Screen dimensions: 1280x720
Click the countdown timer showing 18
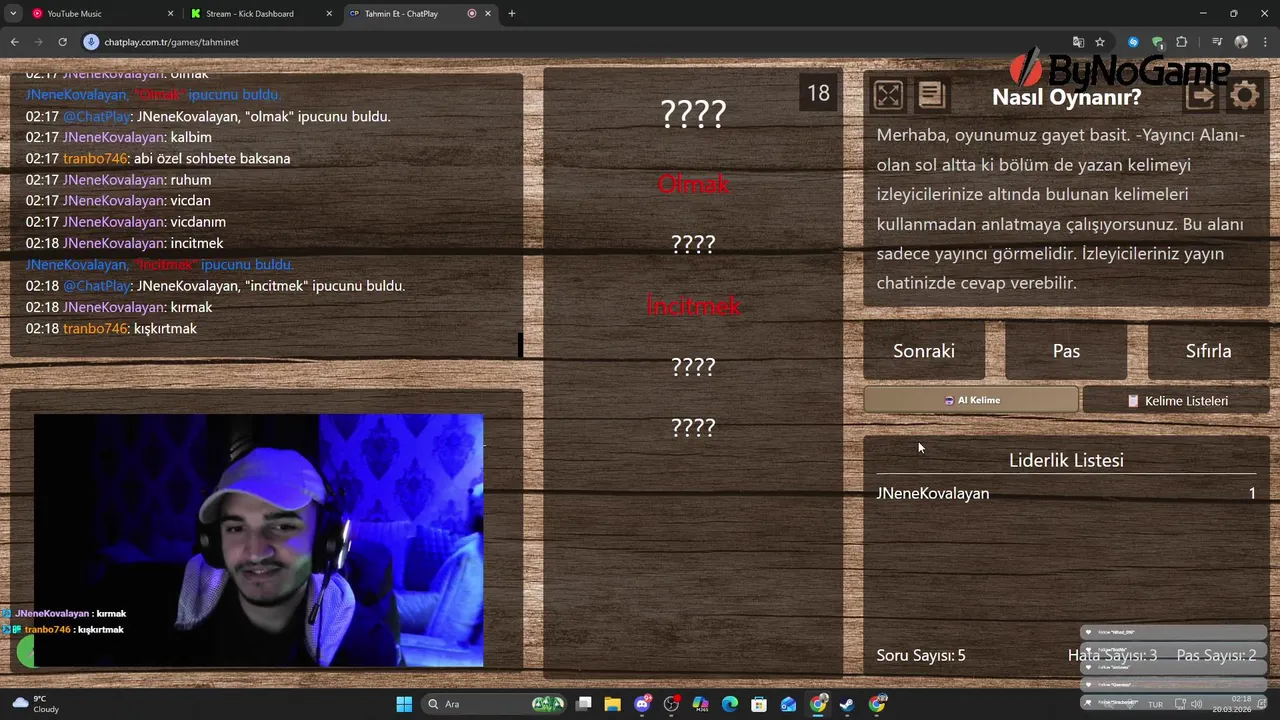coord(818,93)
